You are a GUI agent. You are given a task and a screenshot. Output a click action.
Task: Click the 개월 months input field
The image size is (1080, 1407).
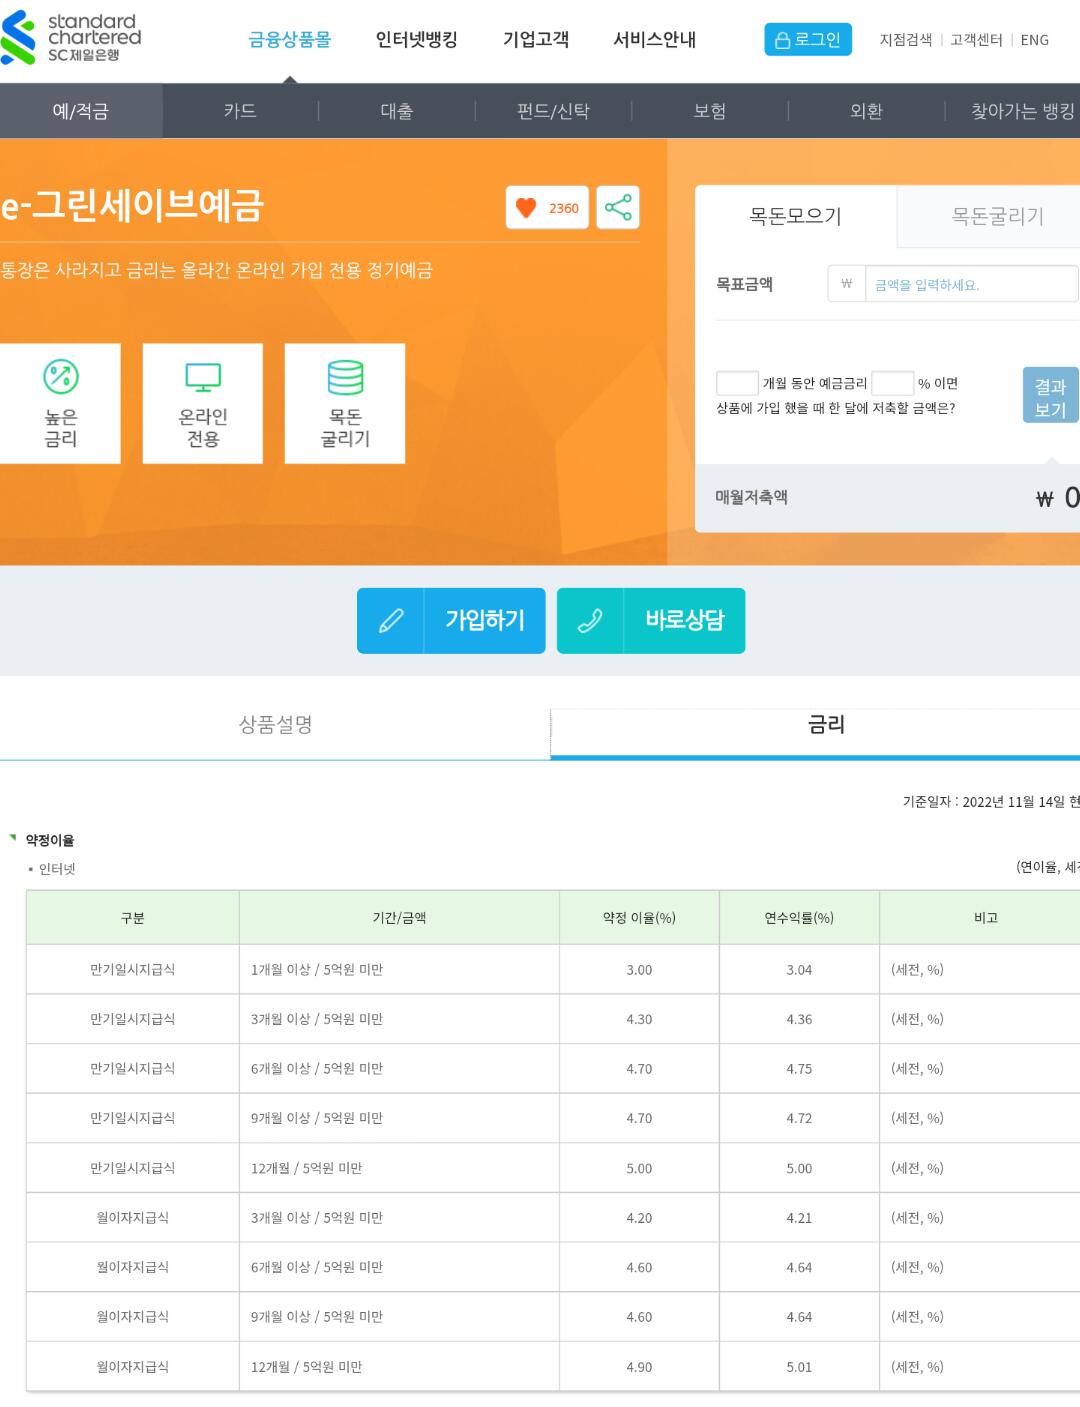coord(737,383)
